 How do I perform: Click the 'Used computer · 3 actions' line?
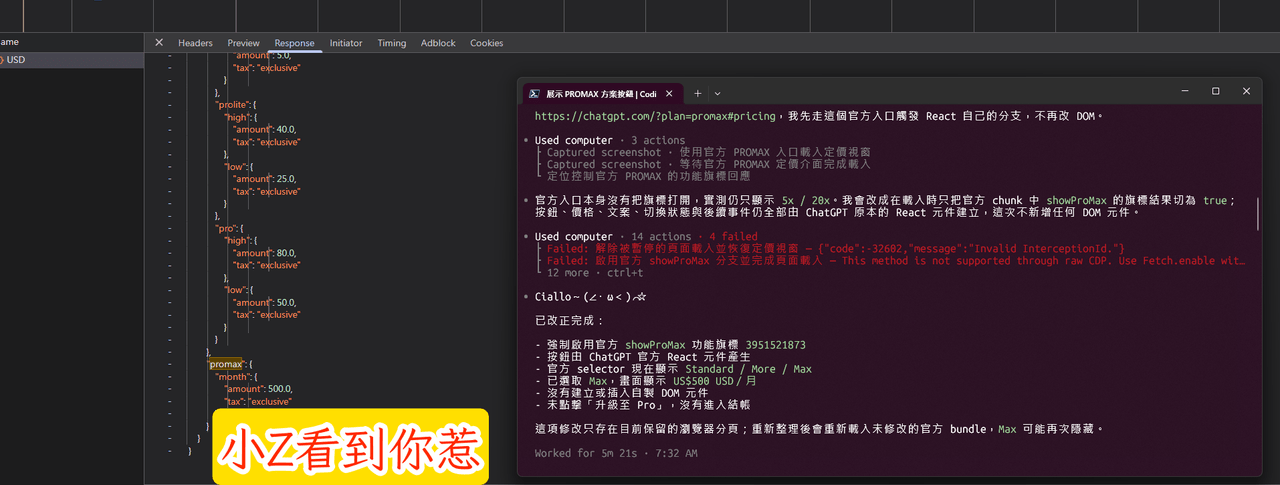coord(610,140)
